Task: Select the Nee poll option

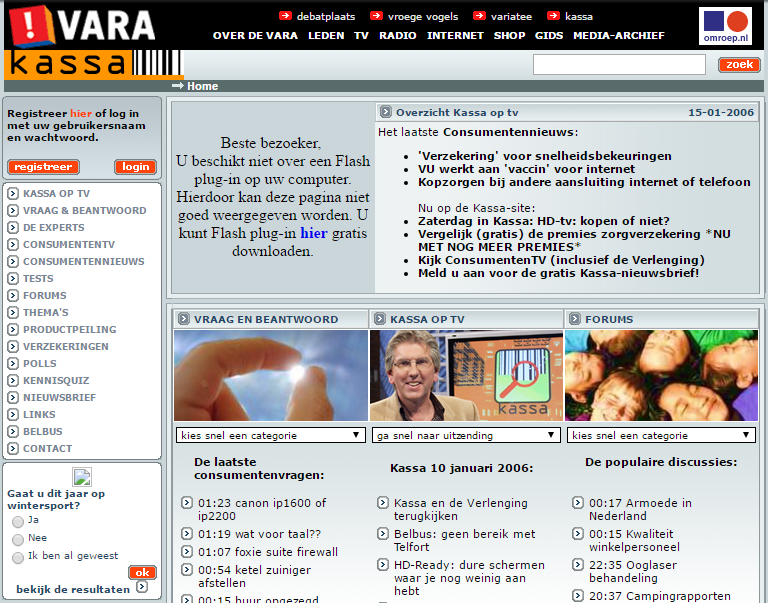Action: [x=18, y=540]
